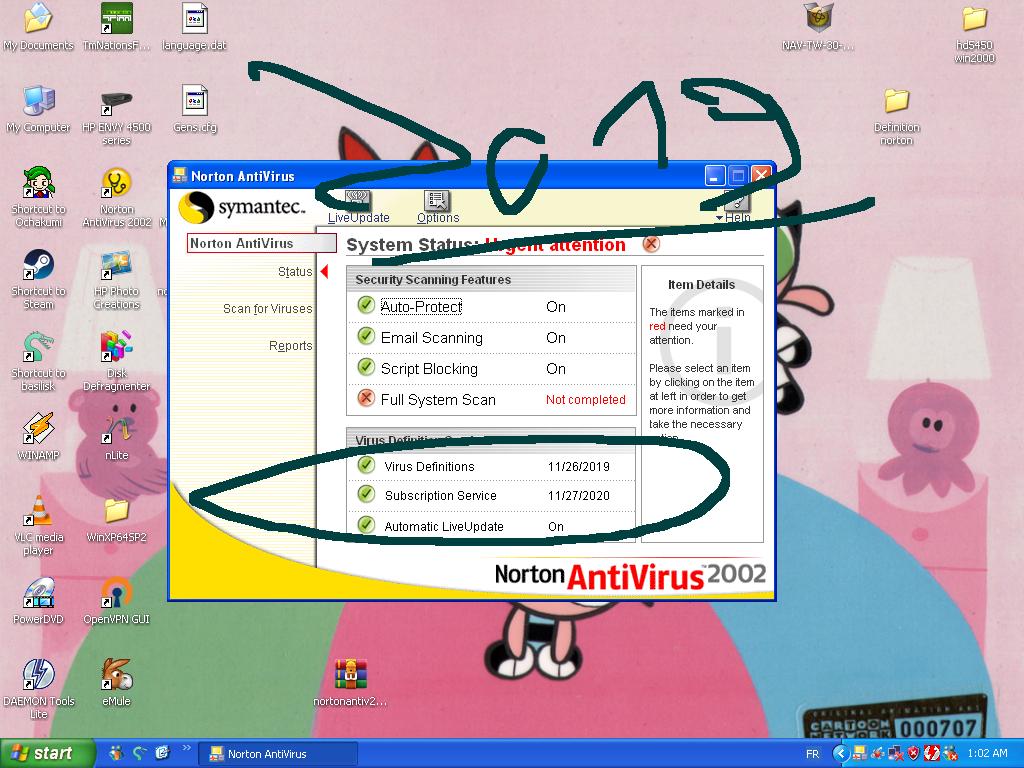Select PowerDVD desktop shortcut
The image size is (1024, 768).
click(38, 601)
